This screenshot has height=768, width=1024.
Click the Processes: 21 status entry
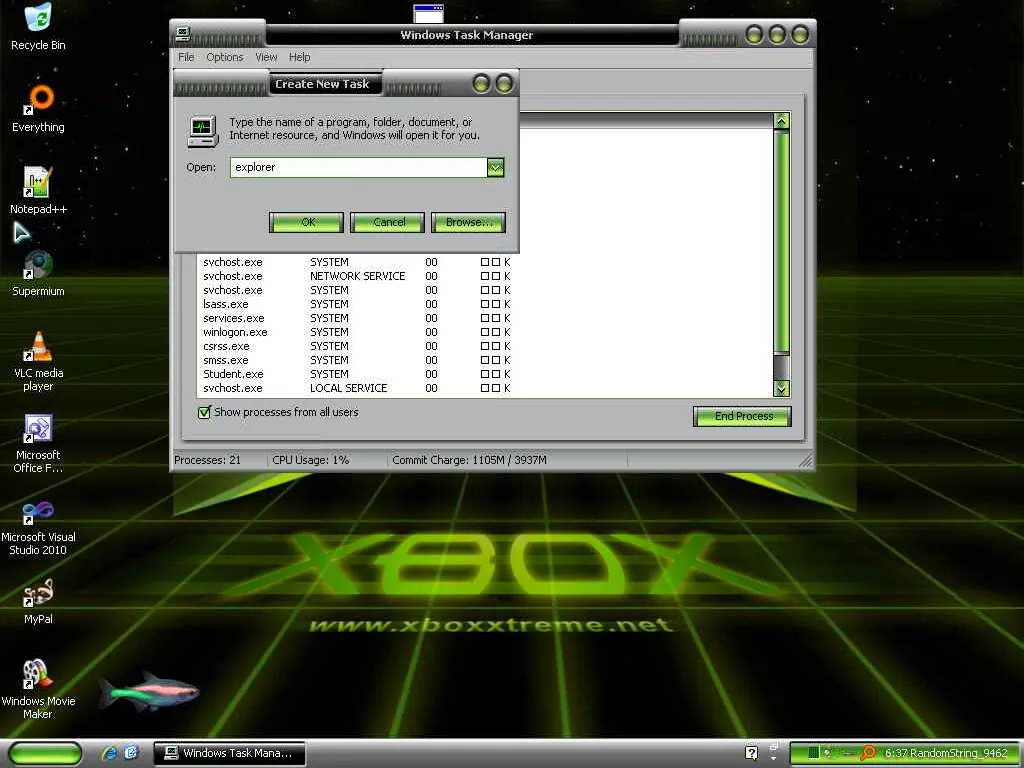point(208,460)
